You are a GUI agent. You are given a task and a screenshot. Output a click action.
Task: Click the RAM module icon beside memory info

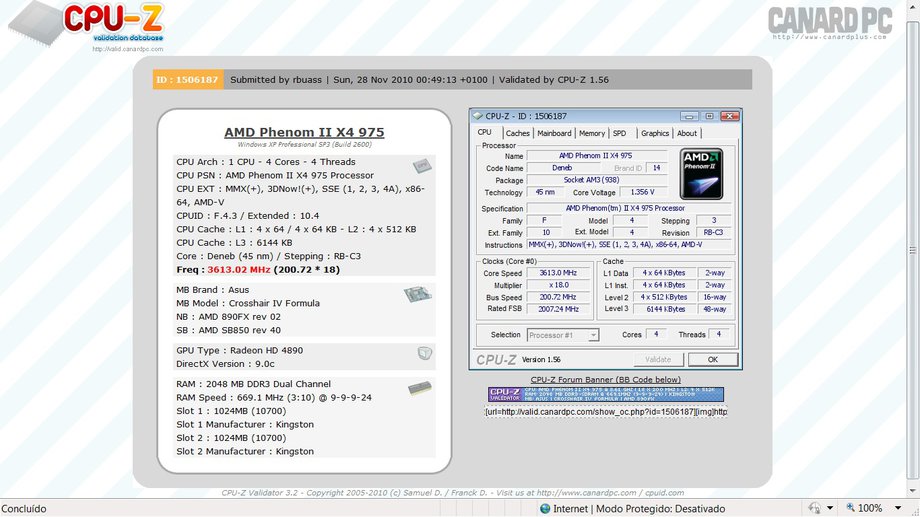tap(419, 387)
